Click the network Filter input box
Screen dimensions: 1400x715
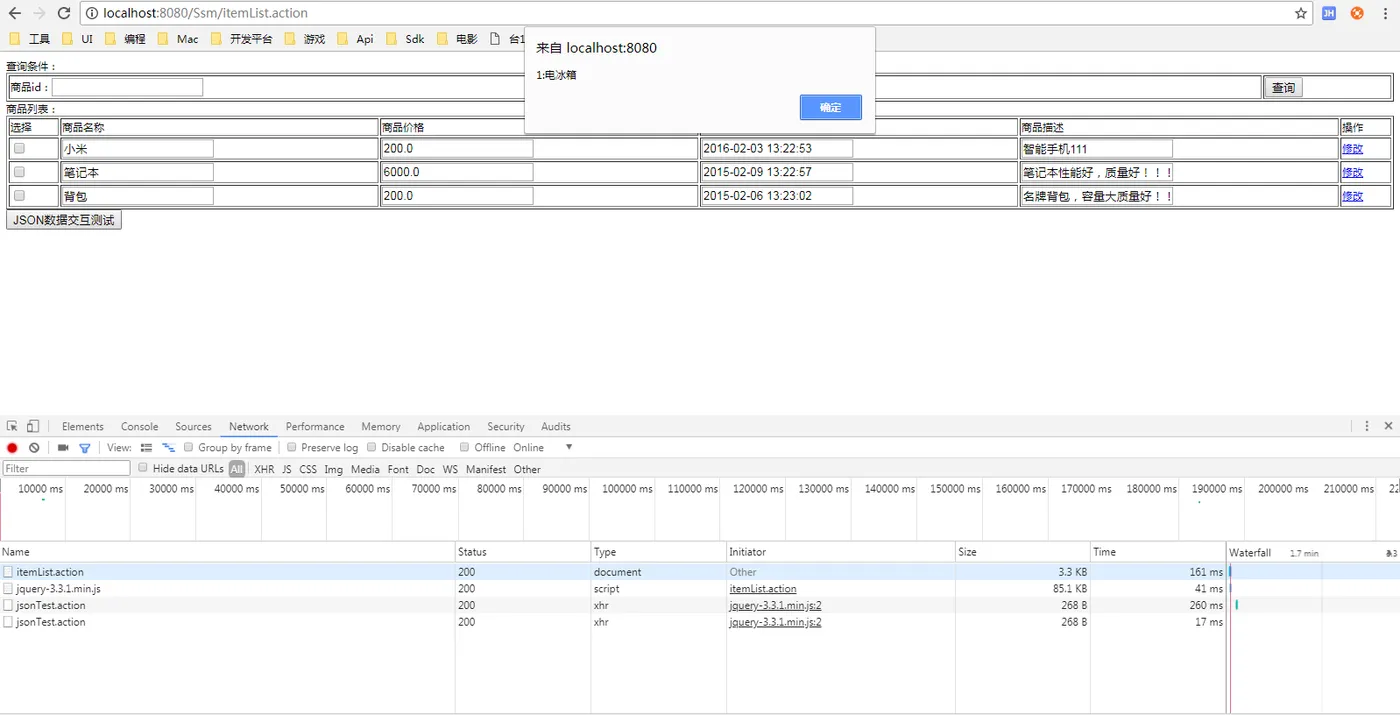click(66, 468)
